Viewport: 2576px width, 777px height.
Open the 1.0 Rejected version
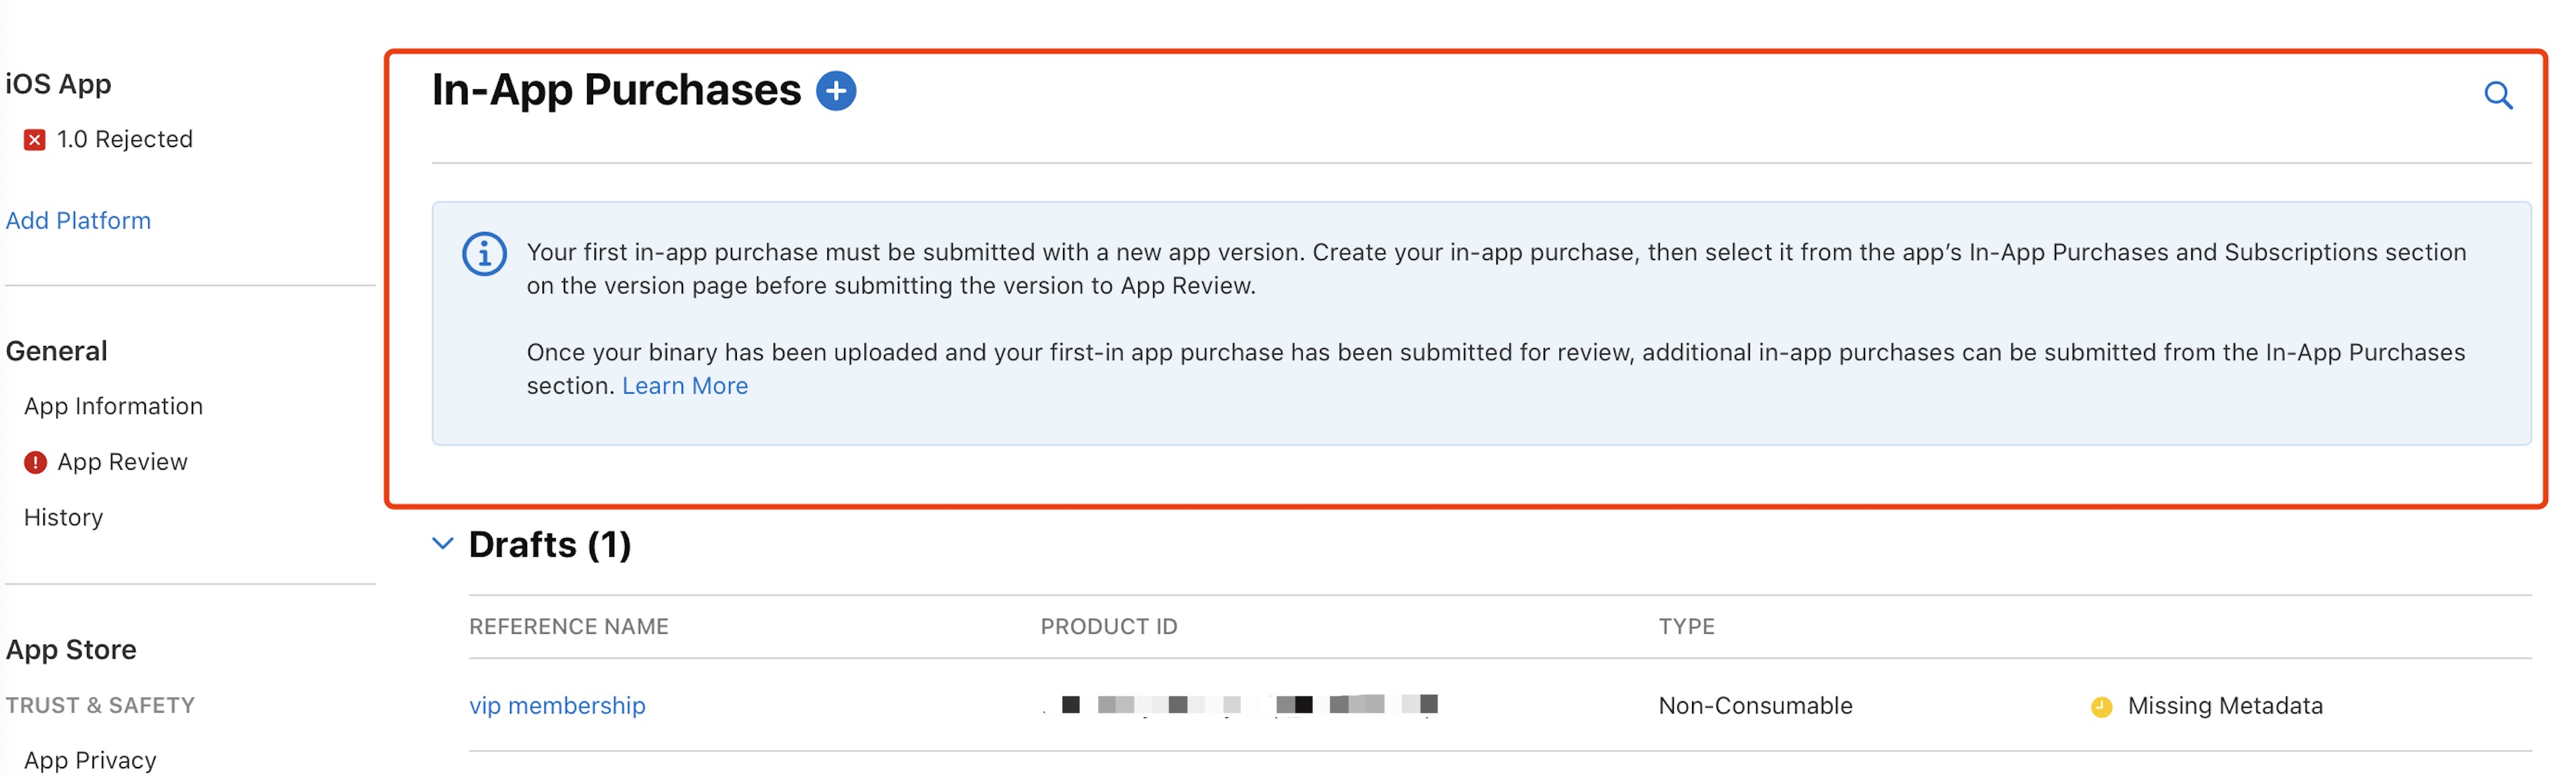124,139
